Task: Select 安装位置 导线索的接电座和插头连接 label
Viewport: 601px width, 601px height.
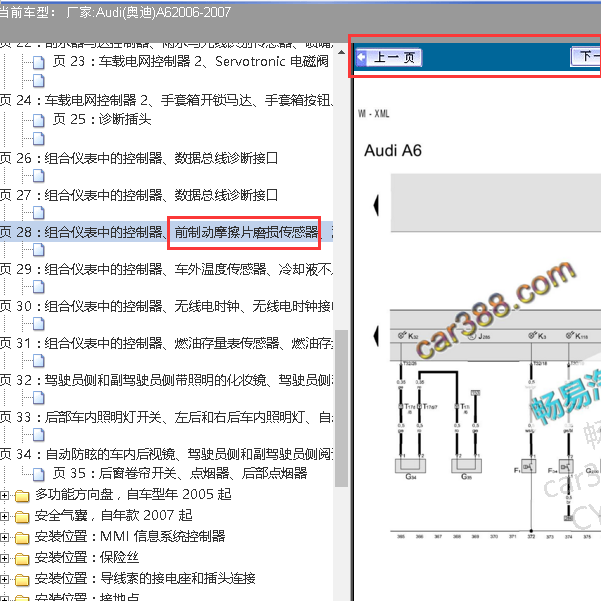Action: coord(145,578)
